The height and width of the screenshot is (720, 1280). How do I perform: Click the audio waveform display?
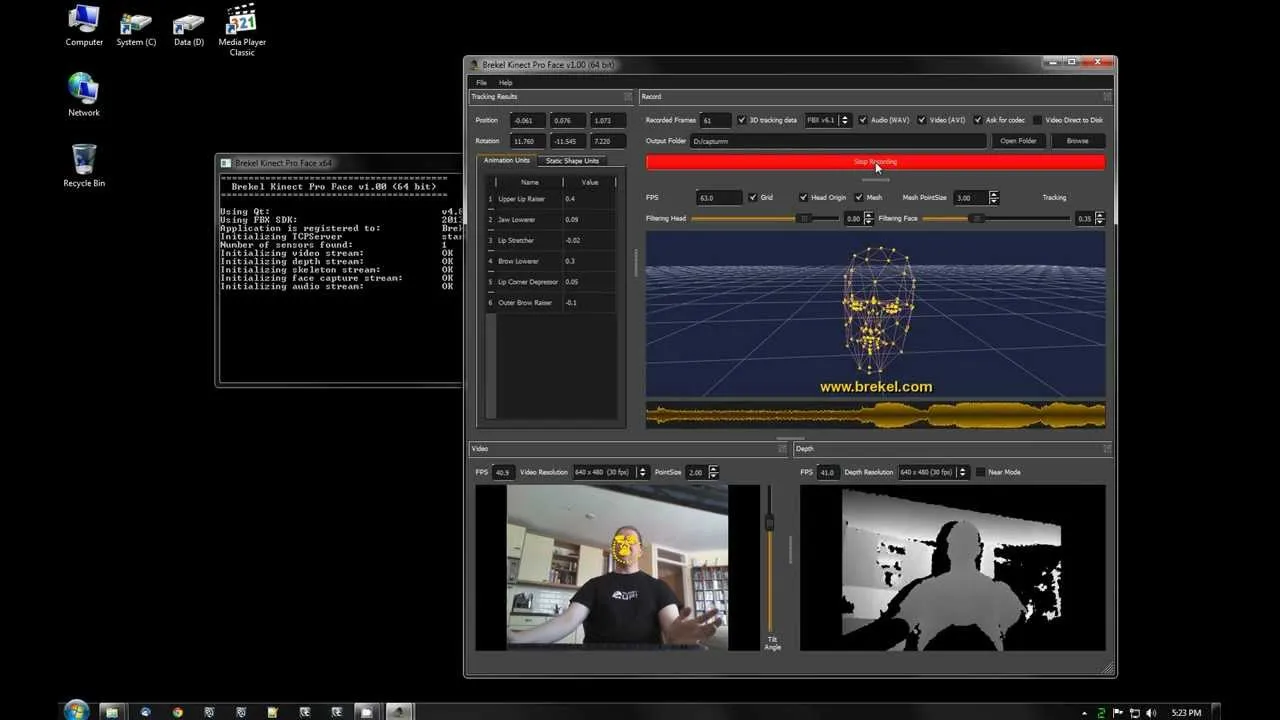tap(876, 414)
